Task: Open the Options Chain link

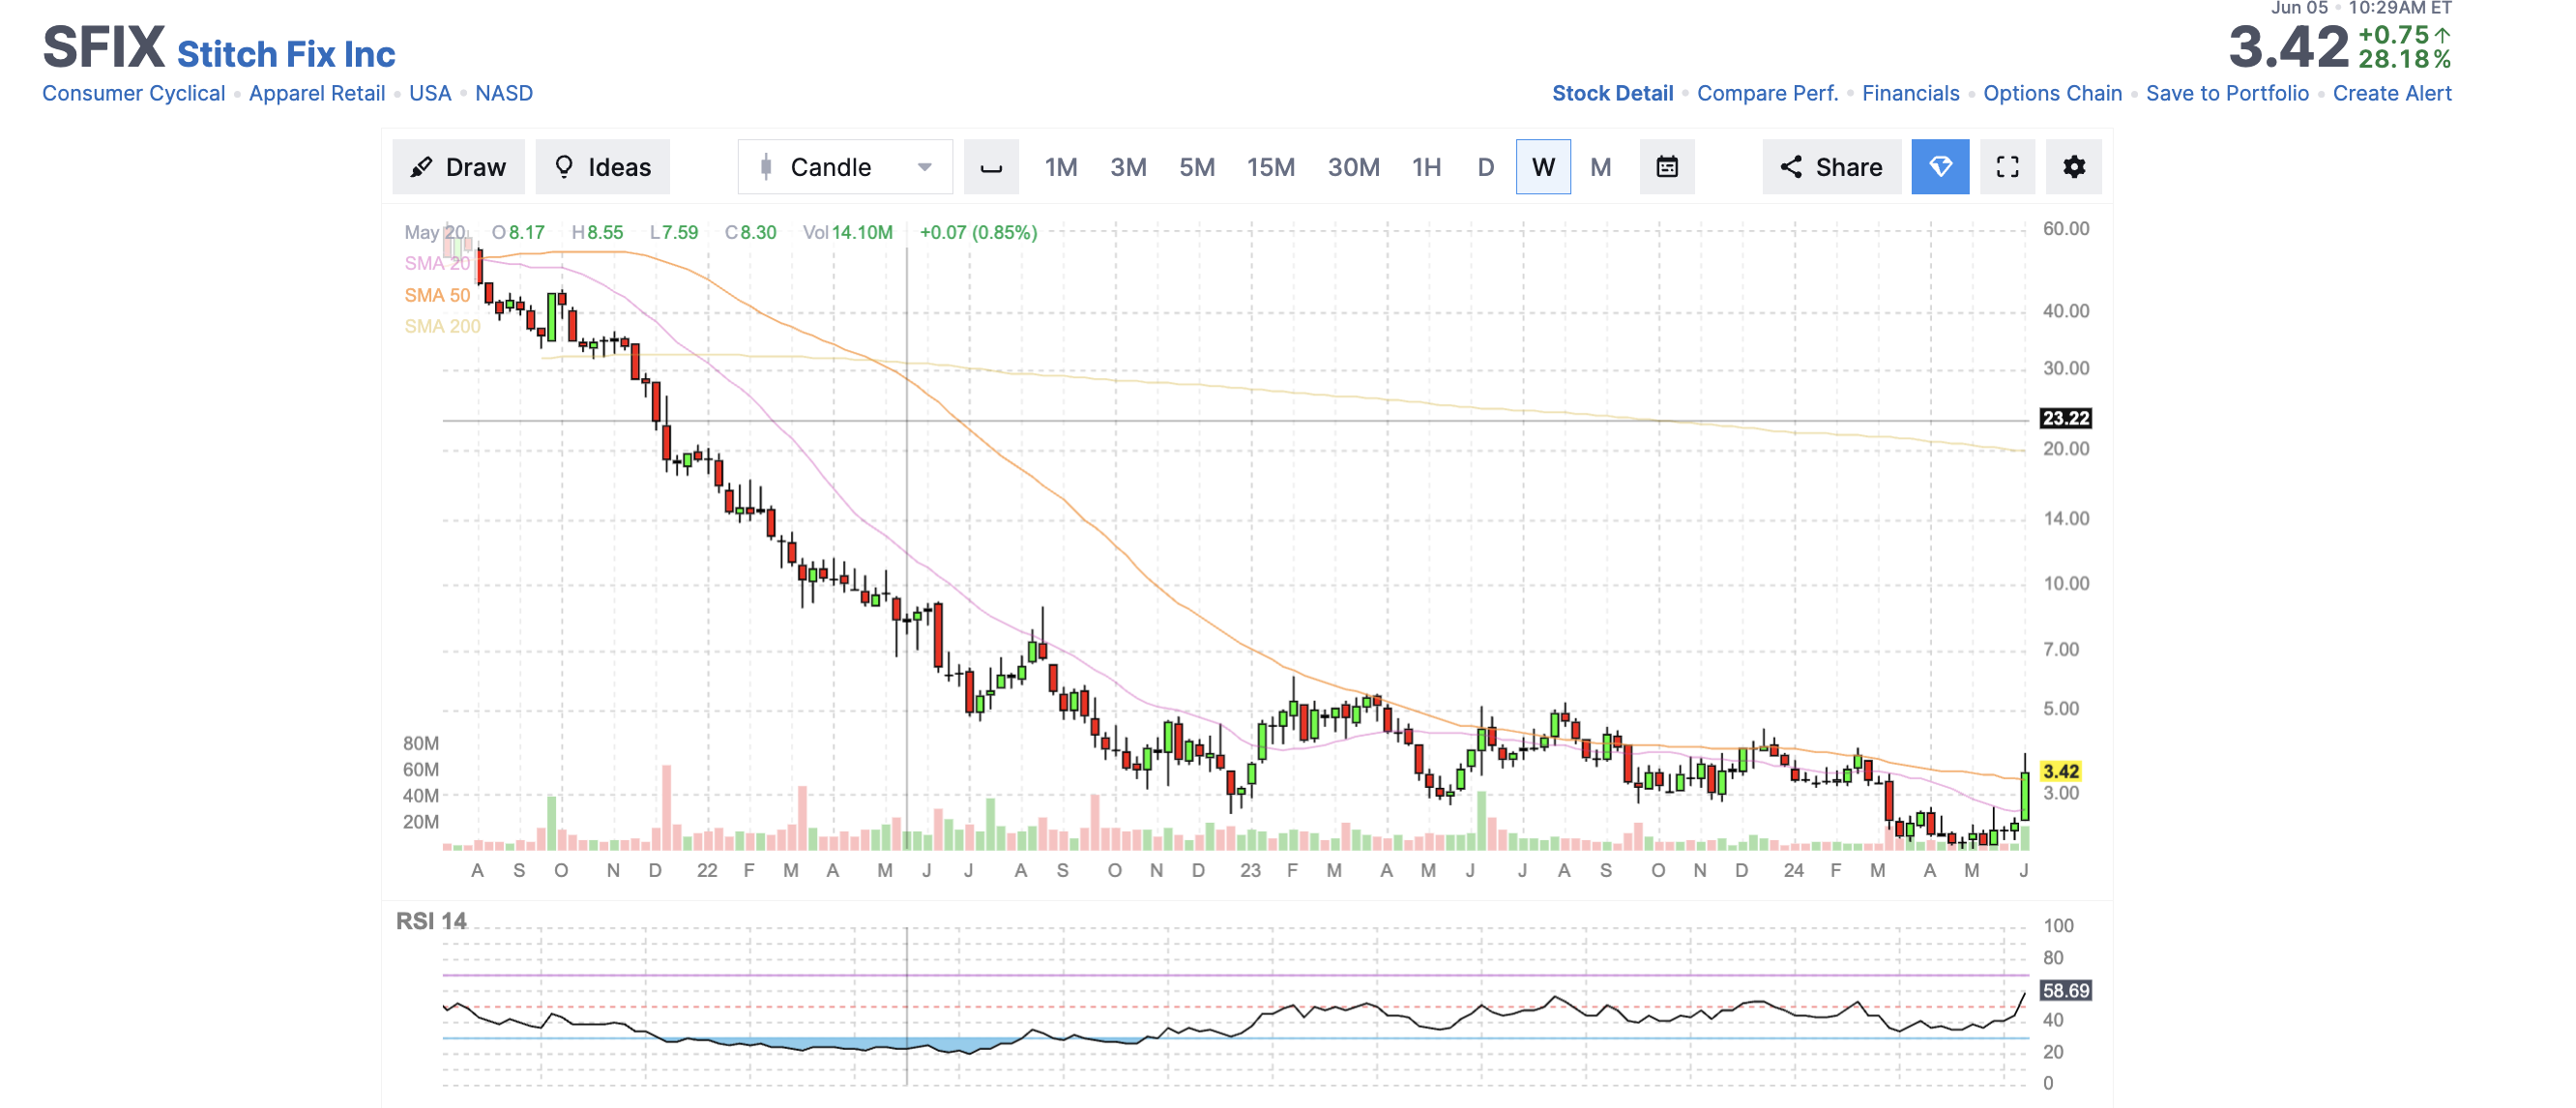Action: point(2052,93)
